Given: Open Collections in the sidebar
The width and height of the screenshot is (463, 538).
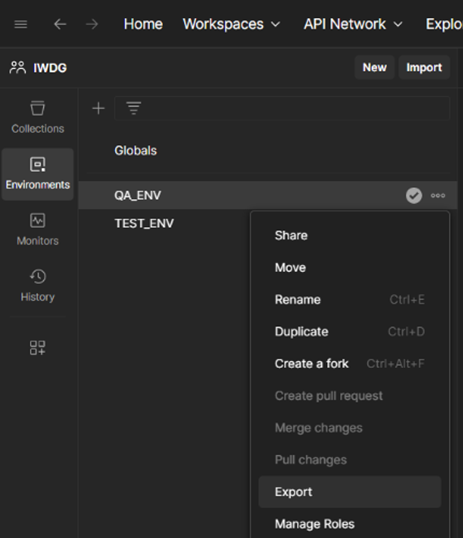Looking at the screenshot, I should (x=38, y=117).
